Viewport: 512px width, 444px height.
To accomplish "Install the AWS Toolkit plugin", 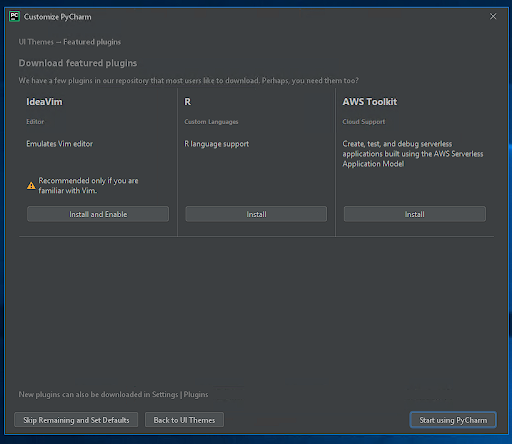I will click(x=415, y=214).
